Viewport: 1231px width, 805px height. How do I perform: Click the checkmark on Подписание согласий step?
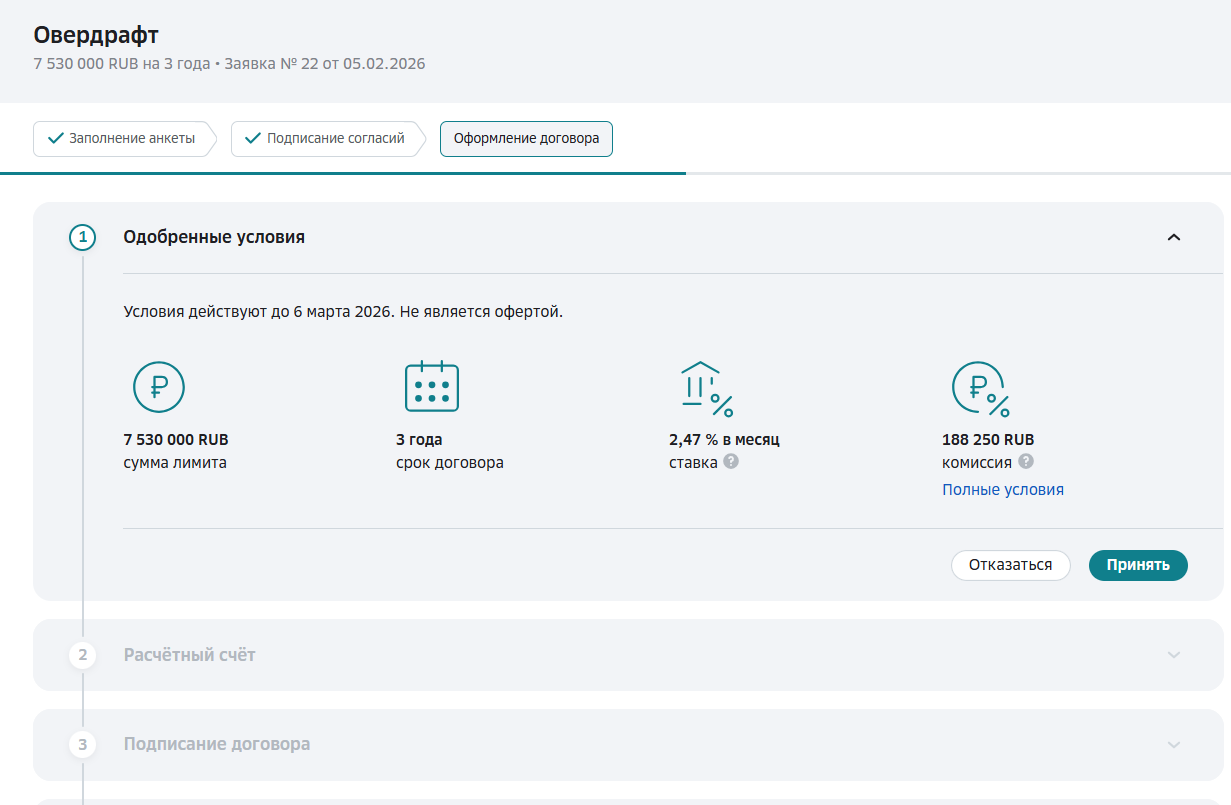(253, 138)
